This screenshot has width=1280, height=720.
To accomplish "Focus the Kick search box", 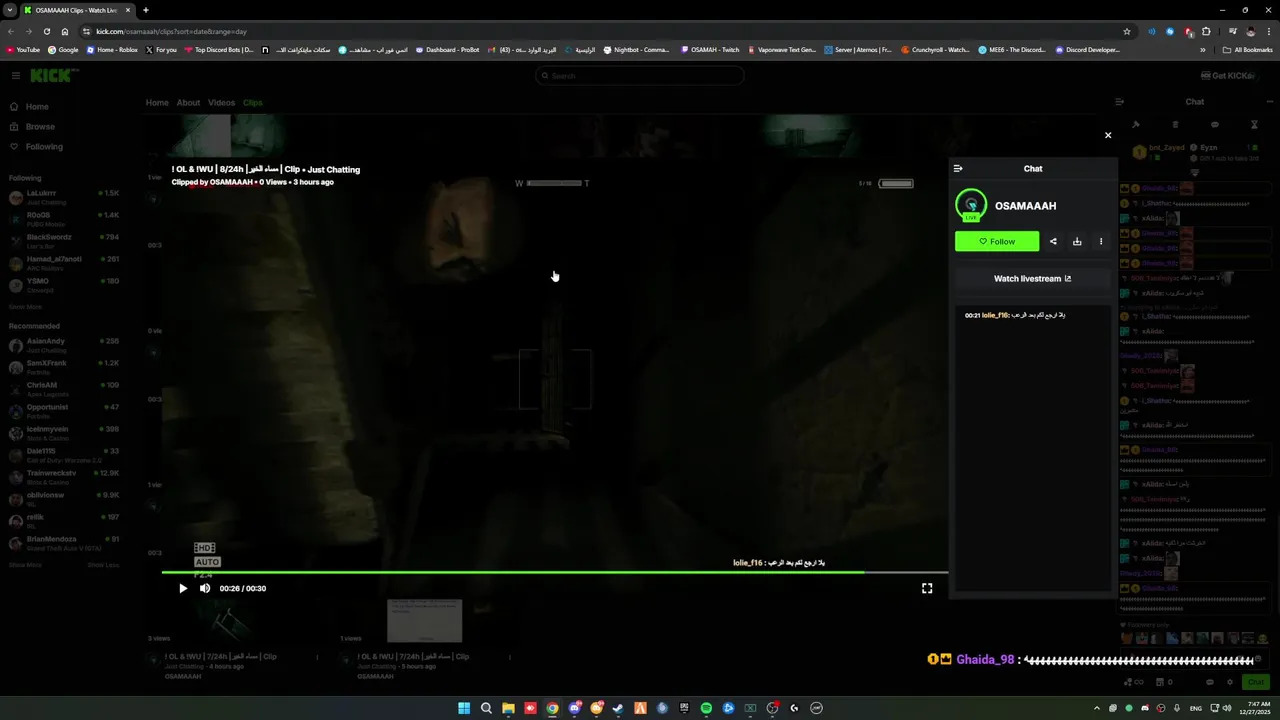I will 640,76.
